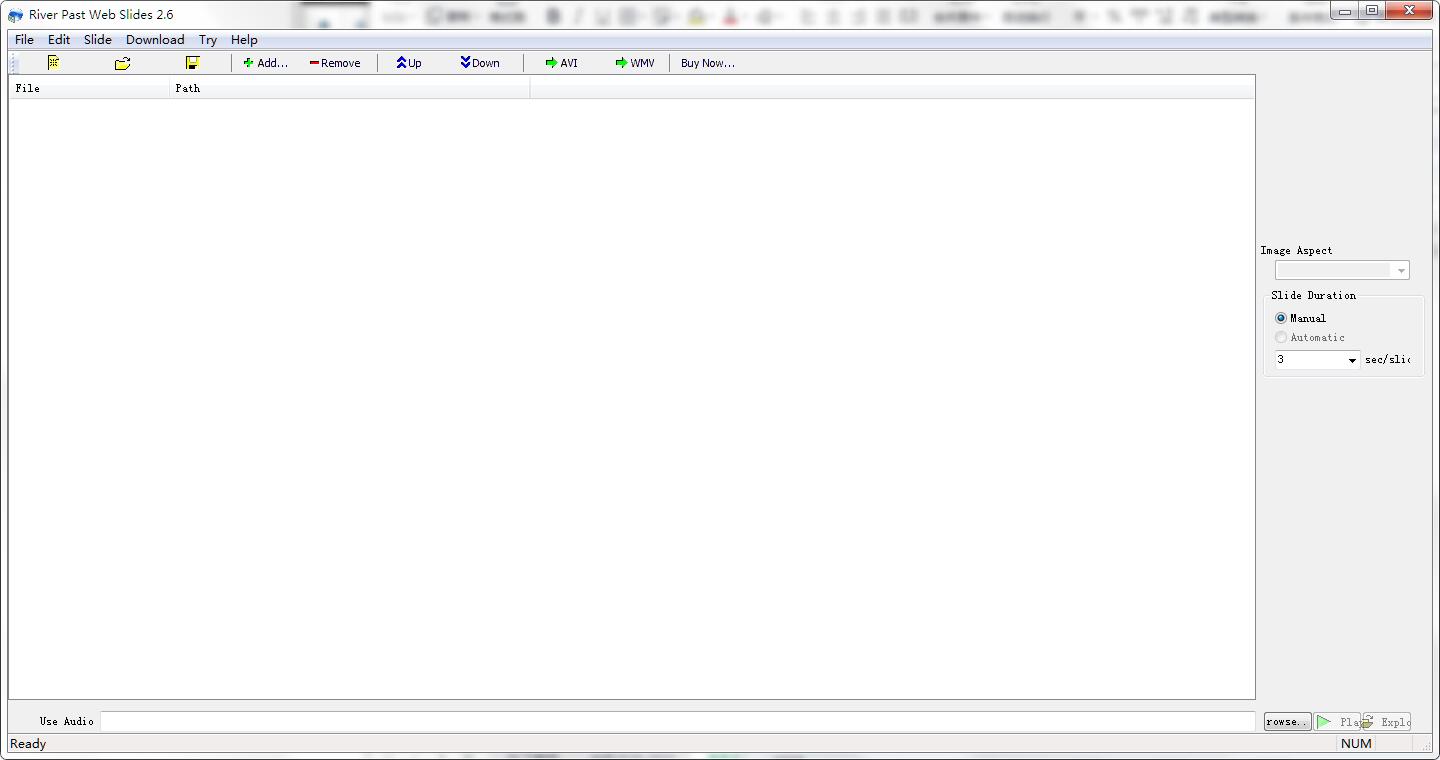Click the Remove toolbar button

pos(334,63)
